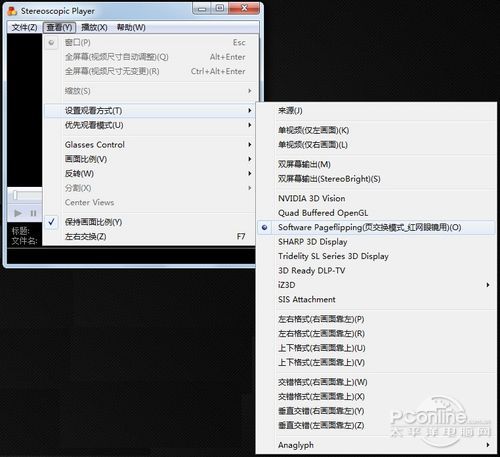Expand 分割(X) submenu
This screenshot has width=500, height=457.
coord(149,188)
